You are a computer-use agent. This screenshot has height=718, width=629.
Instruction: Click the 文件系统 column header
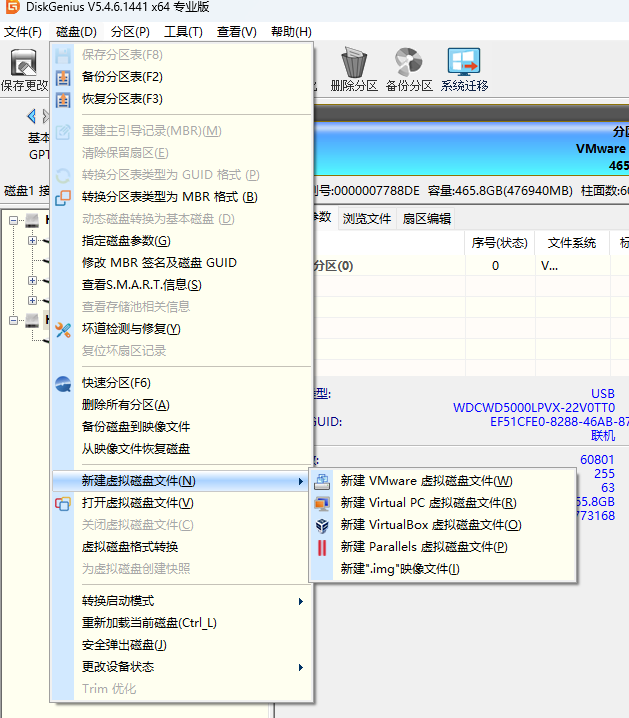571,242
